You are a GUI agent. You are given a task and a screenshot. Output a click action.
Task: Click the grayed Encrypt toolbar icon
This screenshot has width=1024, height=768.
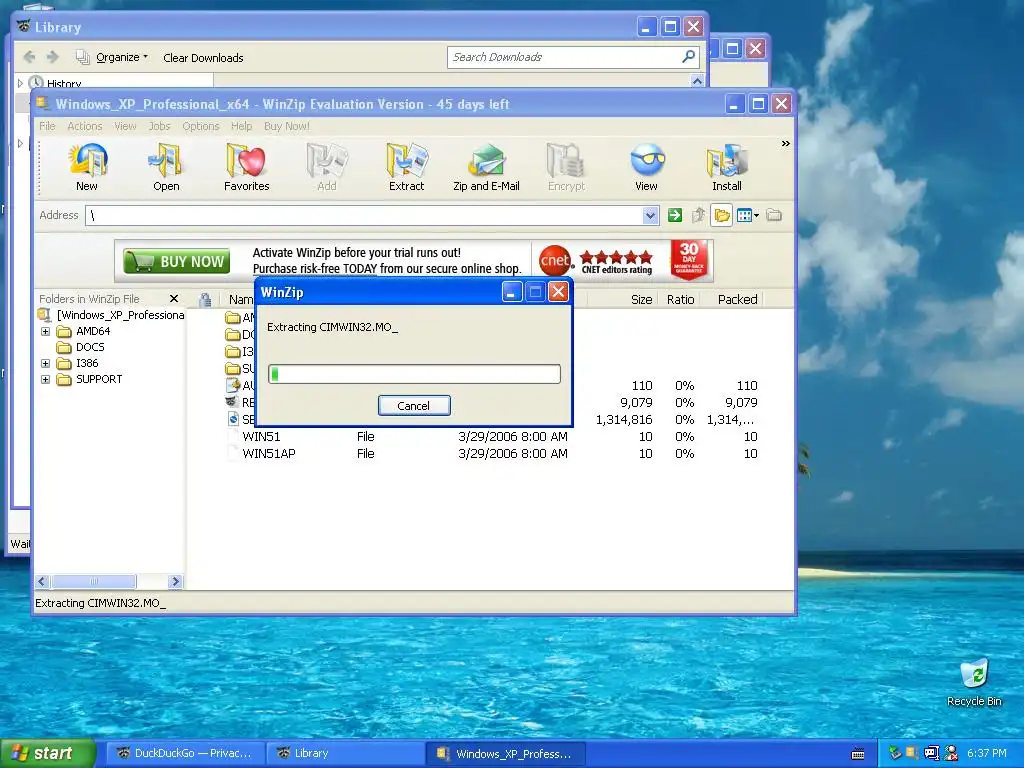point(566,167)
